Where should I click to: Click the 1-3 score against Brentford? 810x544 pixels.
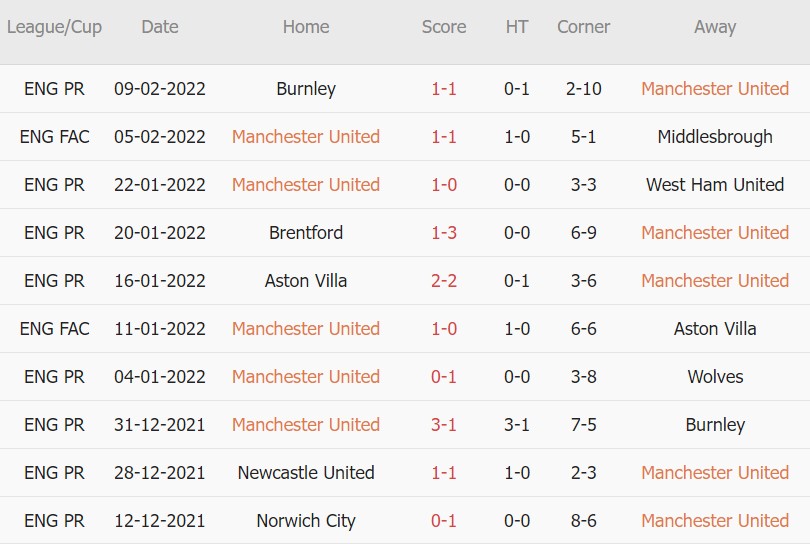(x=444, y=233)
